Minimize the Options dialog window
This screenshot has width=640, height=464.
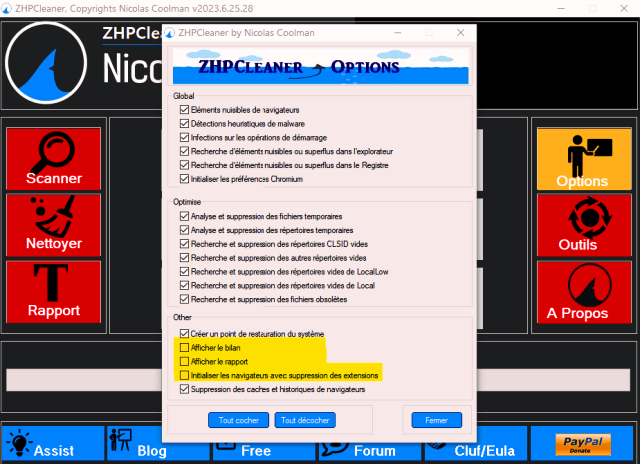(398, 33)
